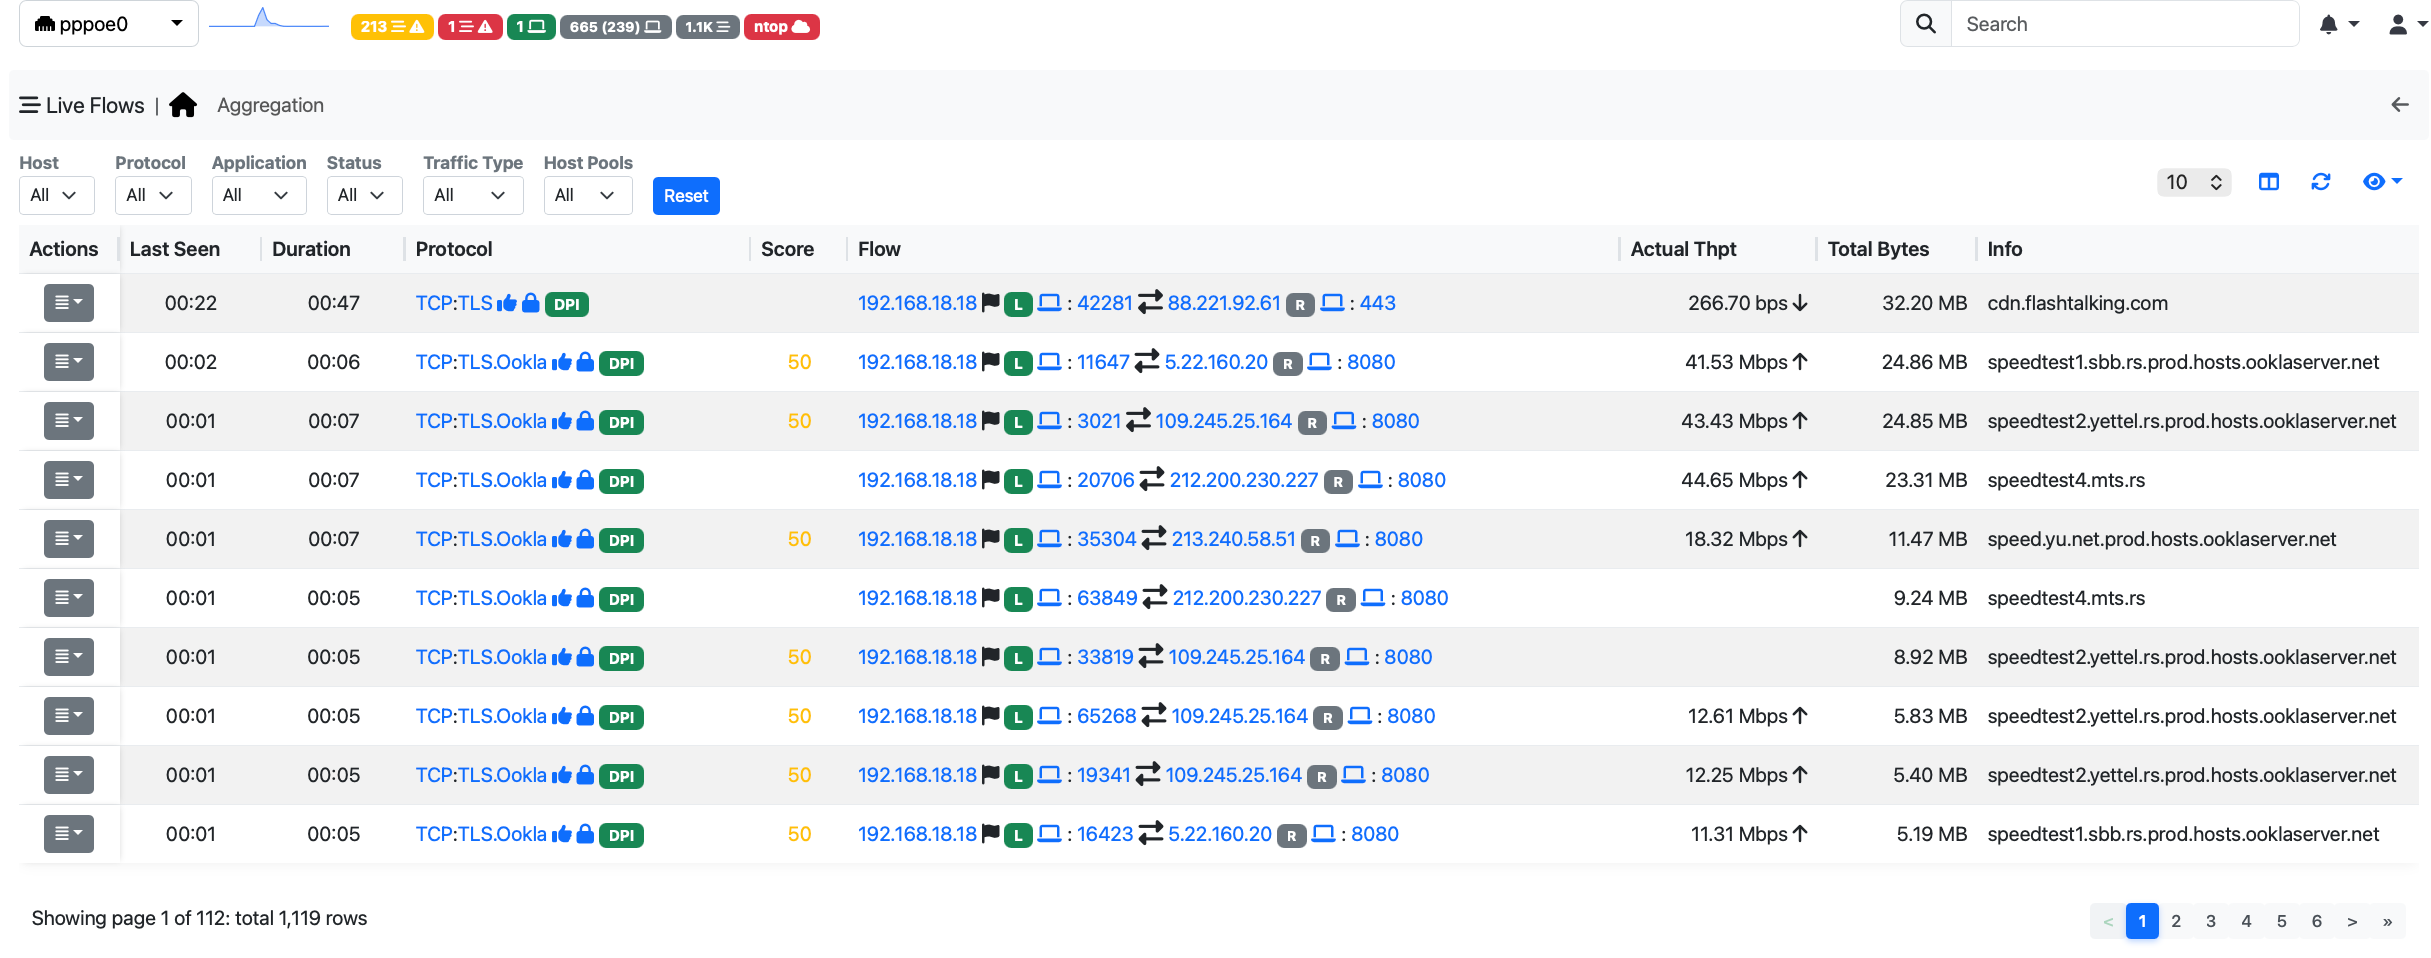Sort by the Total Bytes column header
Viewport: 2431px width, 958px height.
[x=1878, y=249]
